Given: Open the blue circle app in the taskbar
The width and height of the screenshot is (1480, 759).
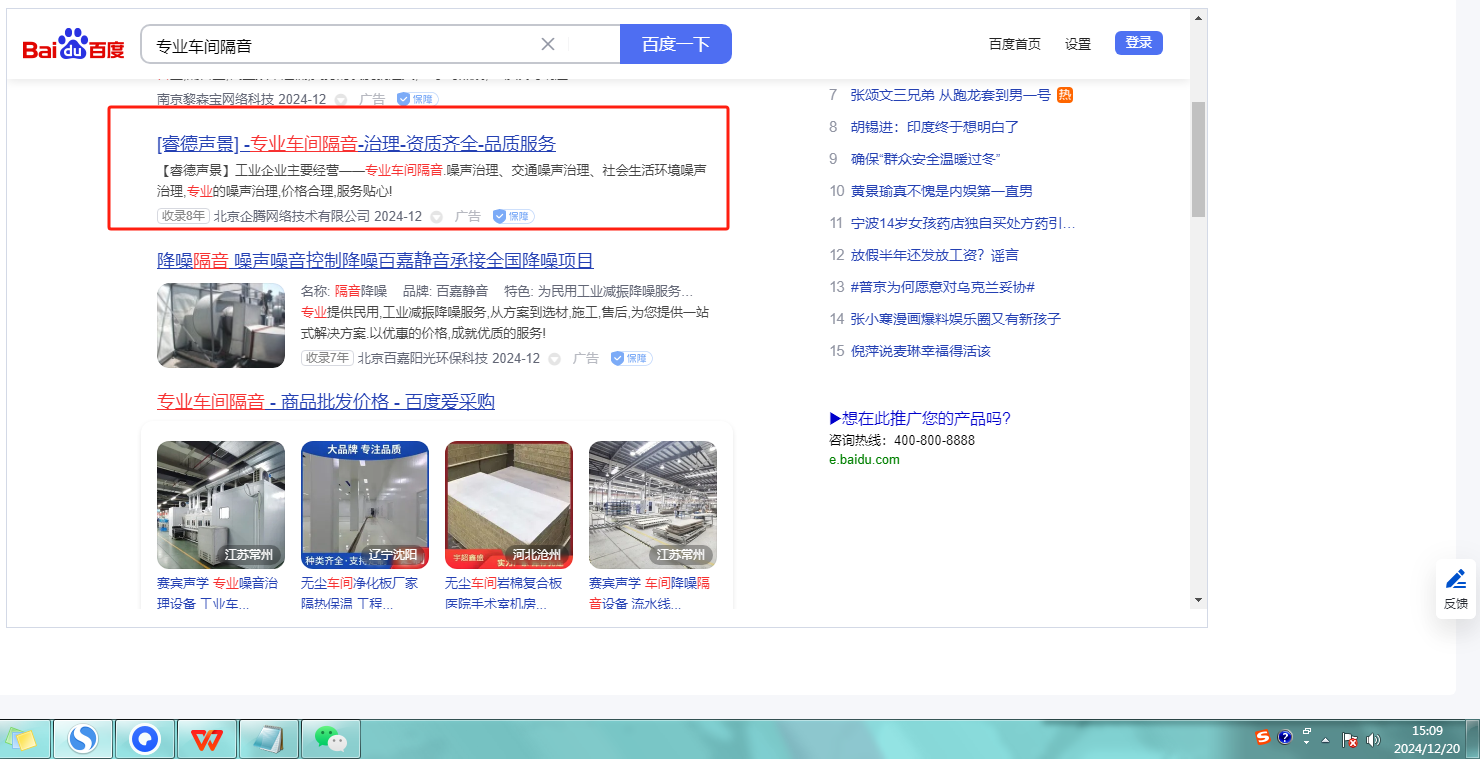Looking at the screenshot, I should [145, 740].
